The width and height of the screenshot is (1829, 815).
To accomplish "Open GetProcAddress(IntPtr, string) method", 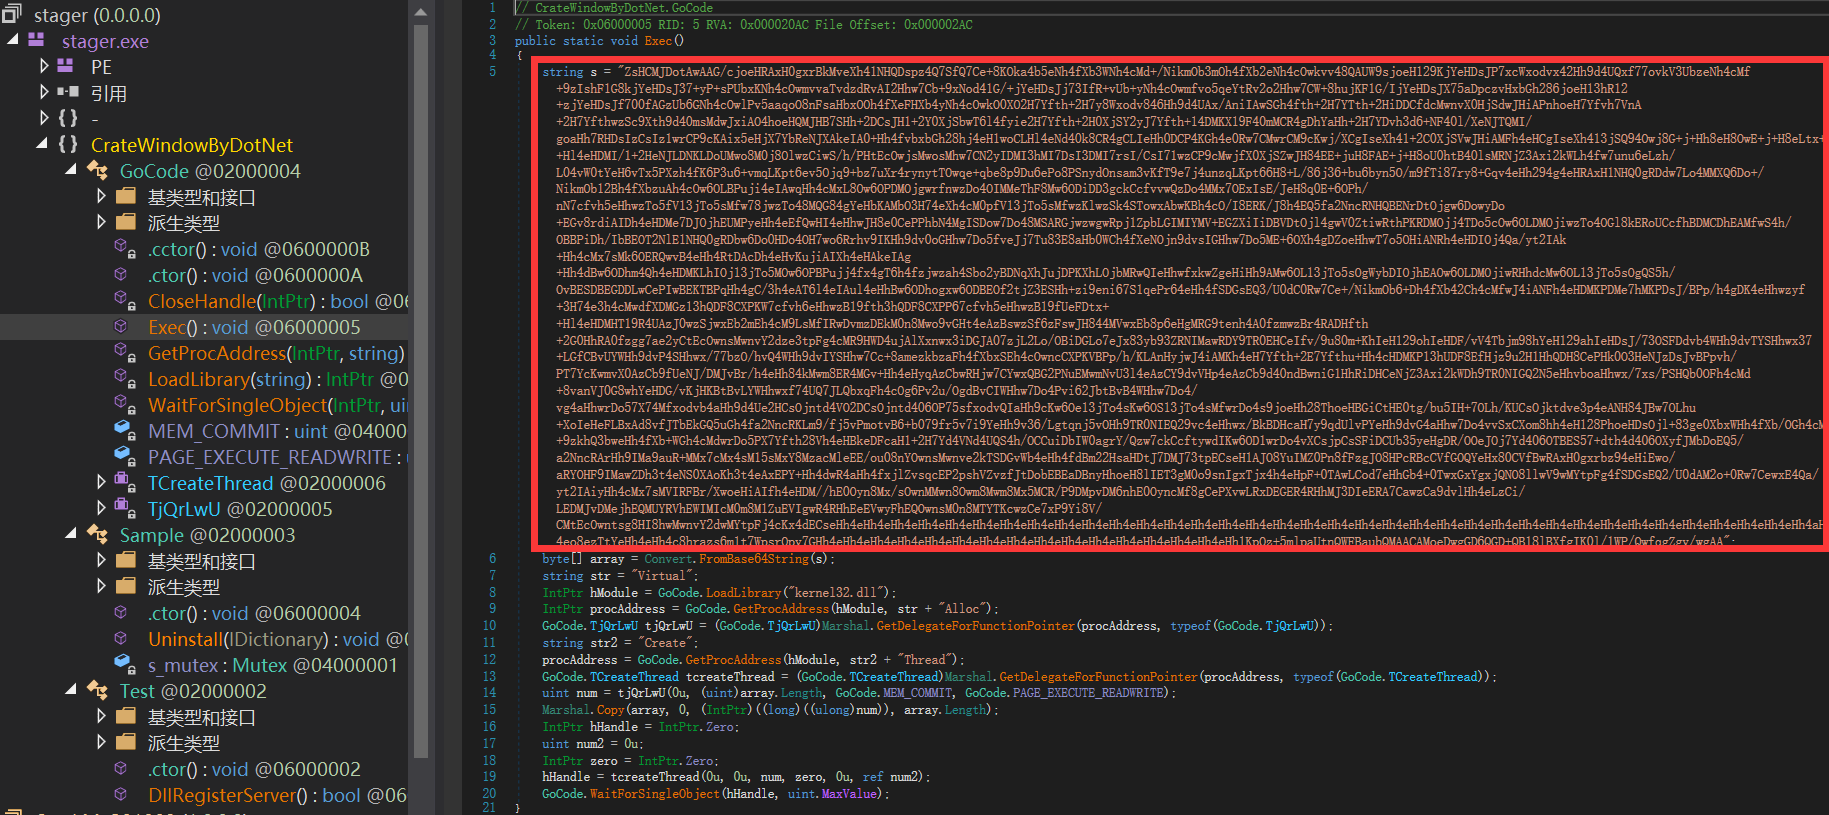I will (x=276, y=352).
